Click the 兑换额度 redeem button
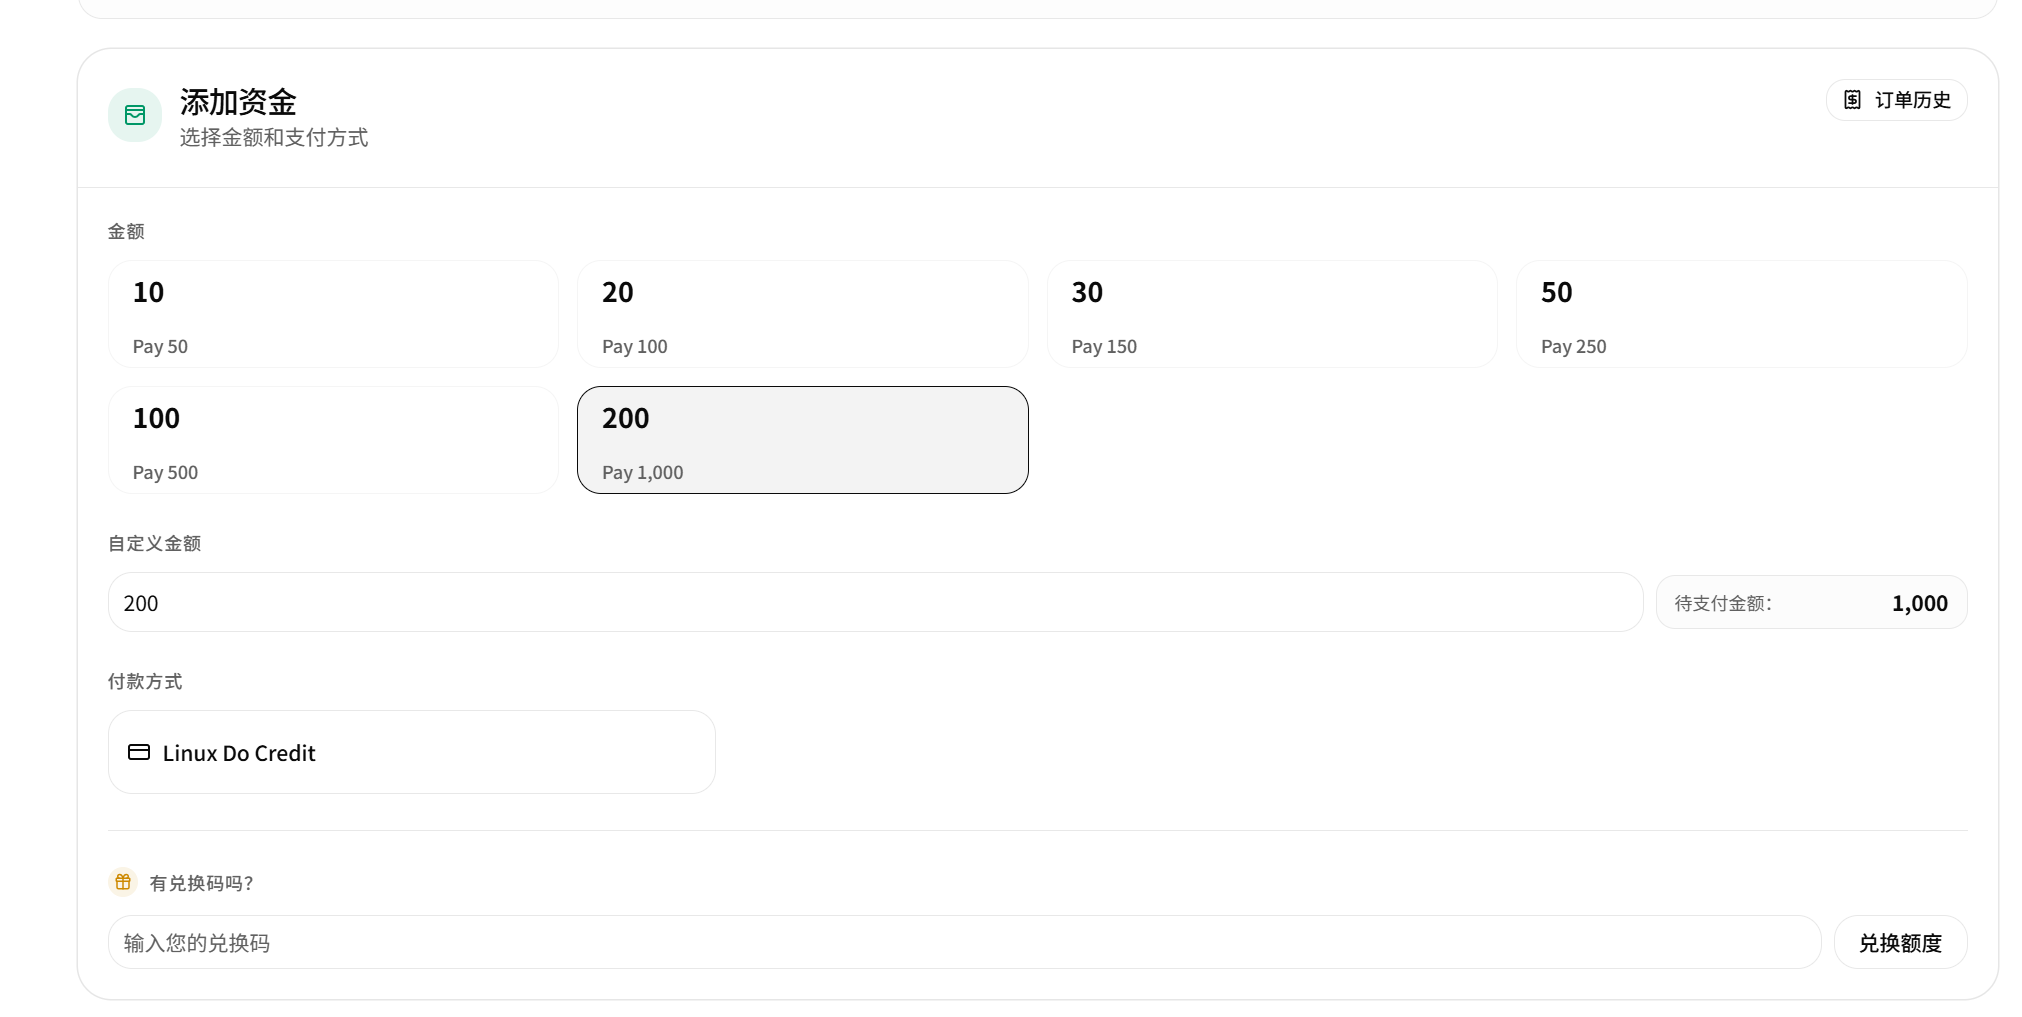This screenshot has width=2022, height=1017. (x=1900, y=942)
